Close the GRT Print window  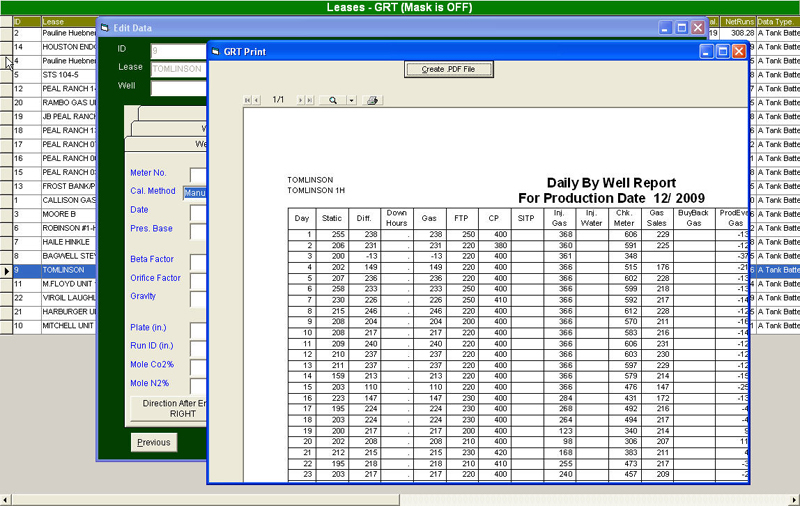739,52
